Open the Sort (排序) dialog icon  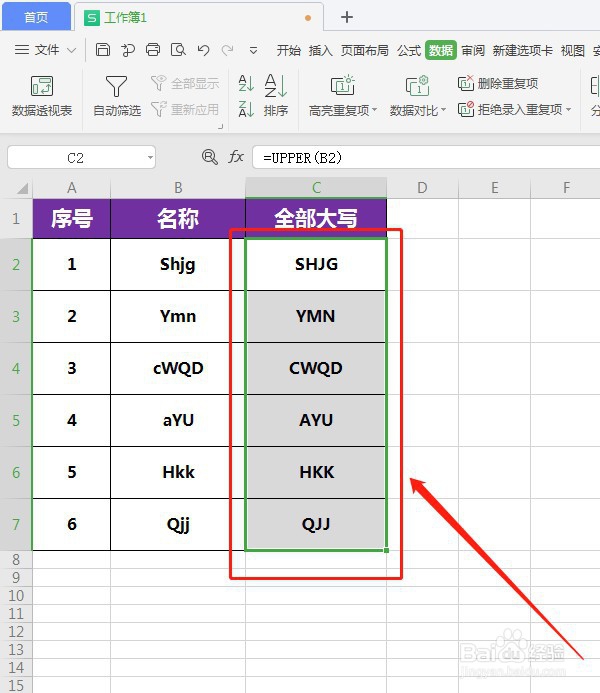276,96
